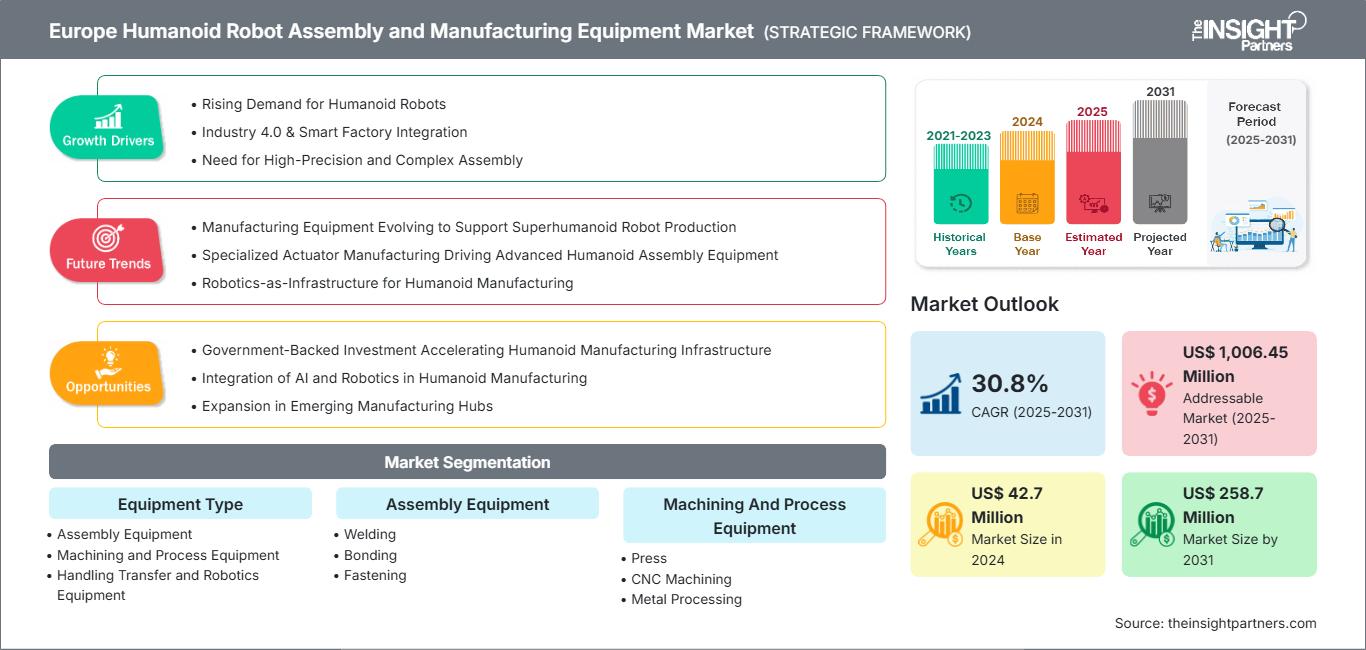Click 'Forecast Period (2025-2031)' label
The height and width of the screenshot is (650, 1366).
(1260, 123)
